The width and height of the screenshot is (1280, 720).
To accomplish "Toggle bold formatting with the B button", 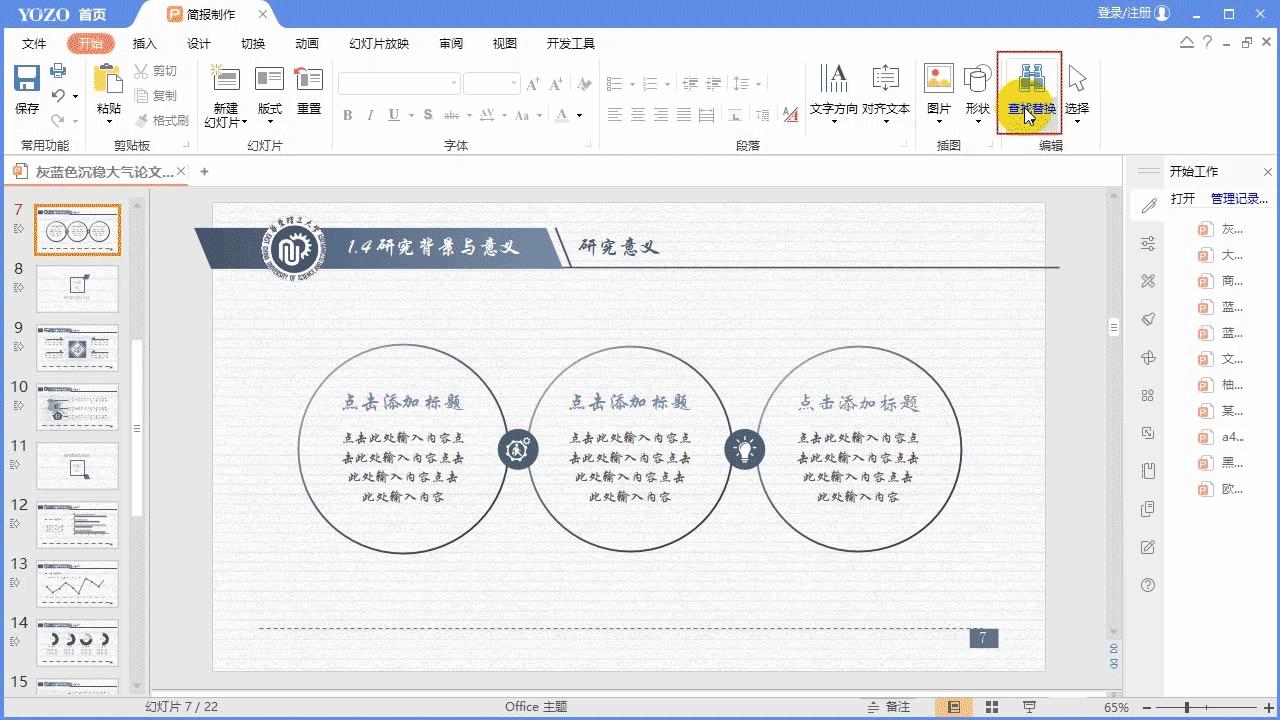I will pos(347,115).
